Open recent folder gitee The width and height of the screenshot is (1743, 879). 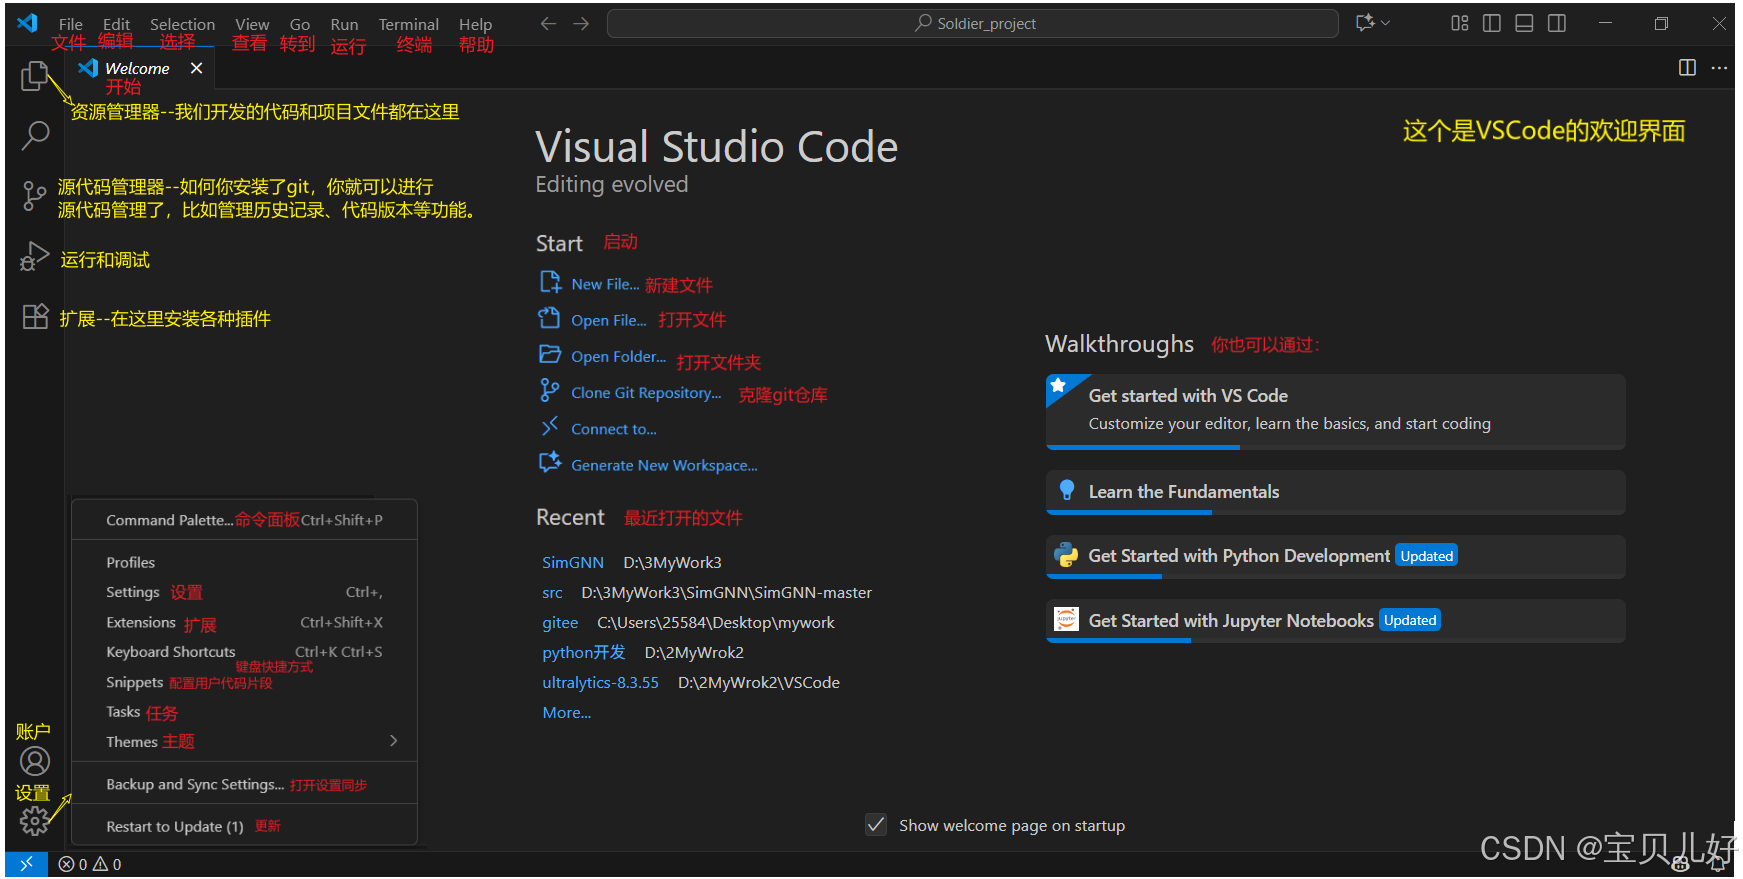tap(560, 622)
